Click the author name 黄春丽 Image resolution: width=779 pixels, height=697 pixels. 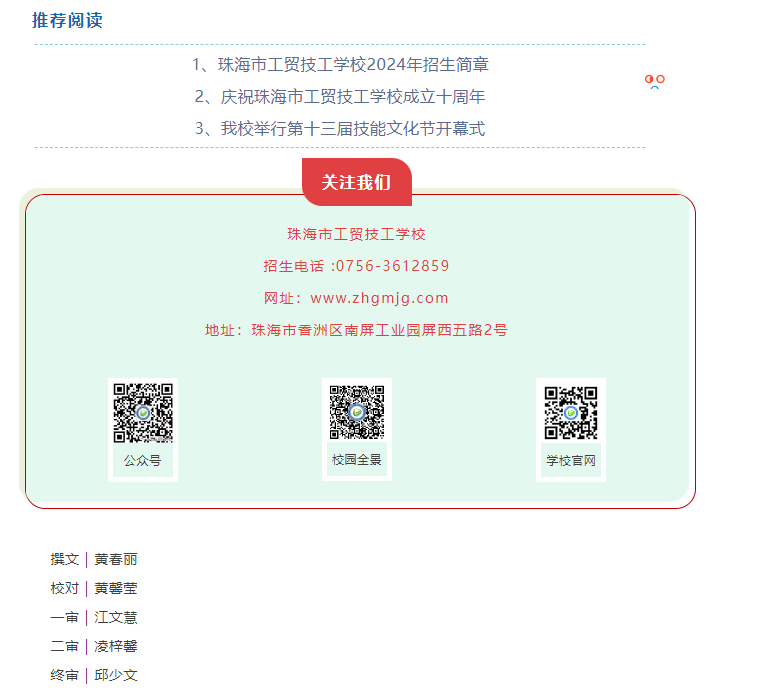coord(116,559)
